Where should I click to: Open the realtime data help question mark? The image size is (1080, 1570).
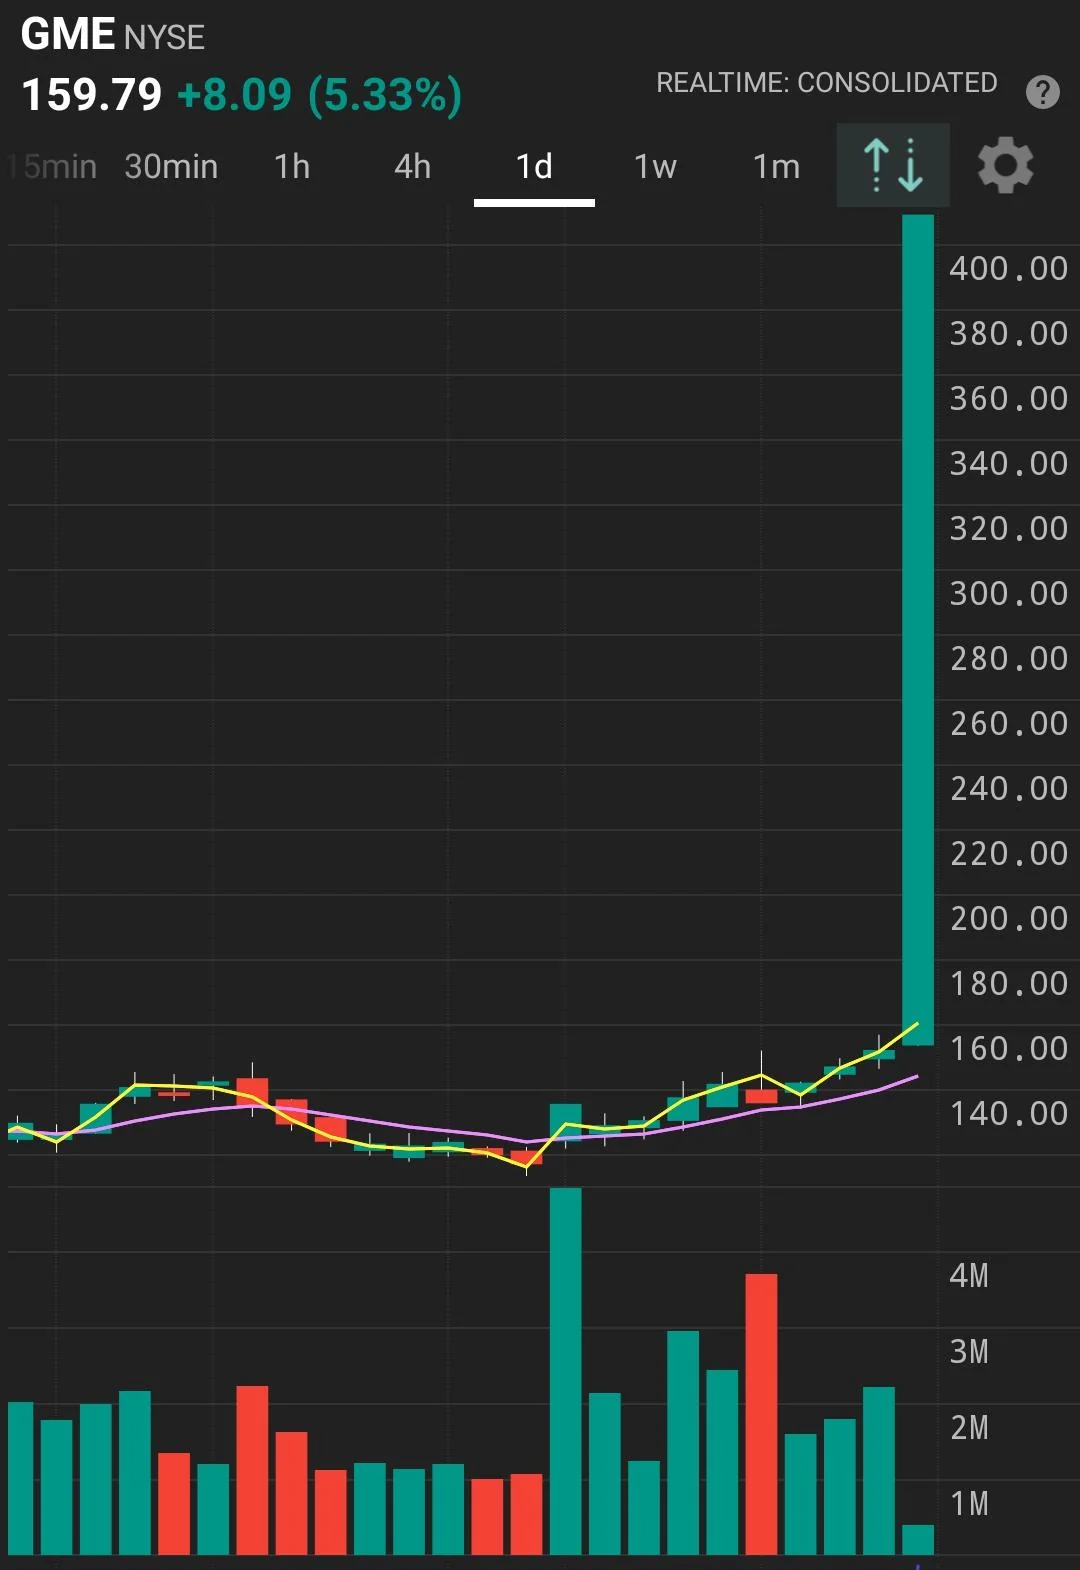point(1042,92)
